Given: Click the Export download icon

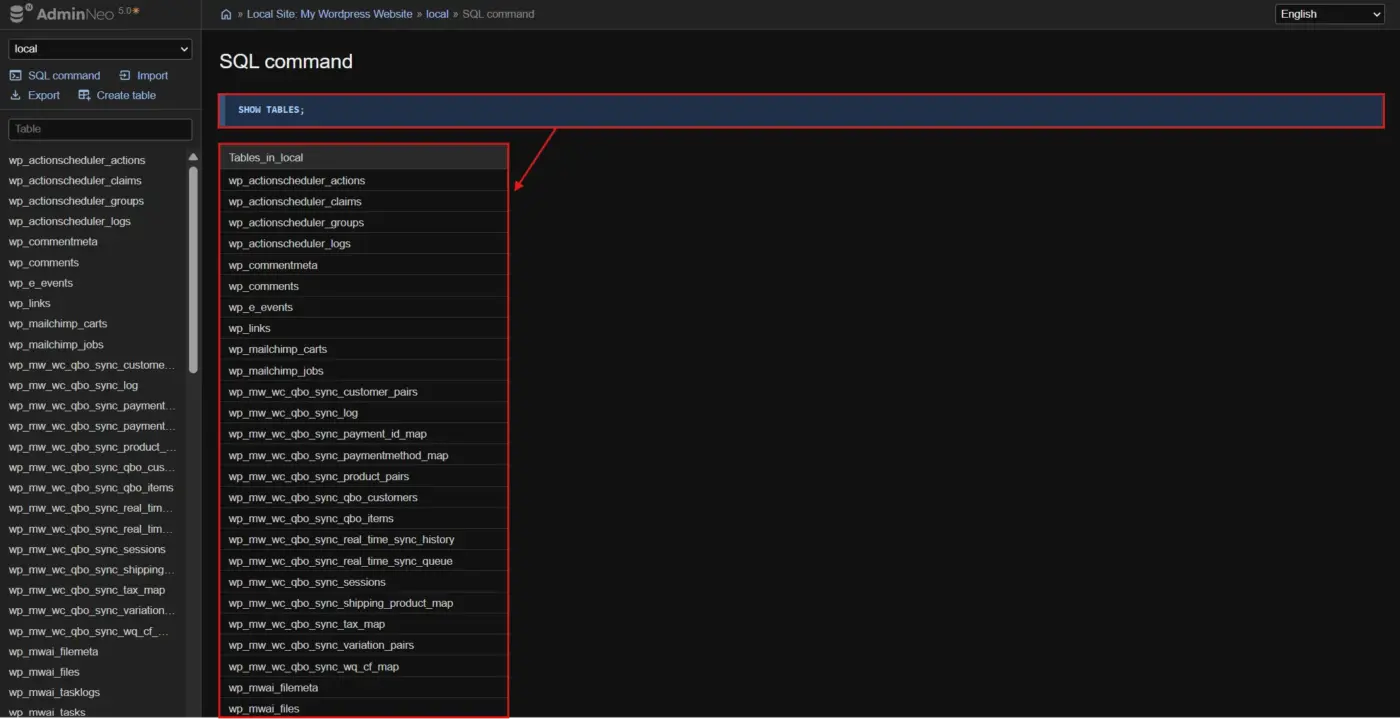Looking at the screenshot, I should [x=16, y=96].
